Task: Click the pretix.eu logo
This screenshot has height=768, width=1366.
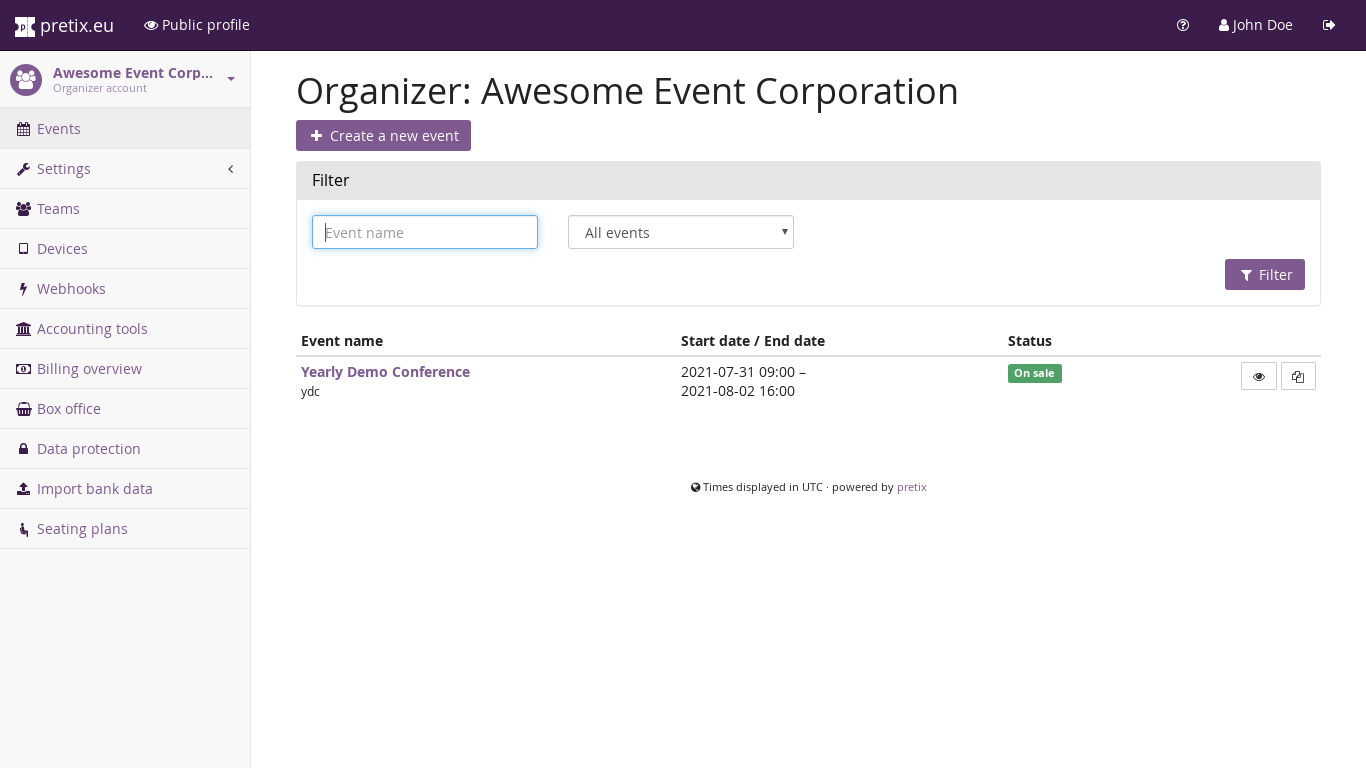Action: click(x=65, y=25)
